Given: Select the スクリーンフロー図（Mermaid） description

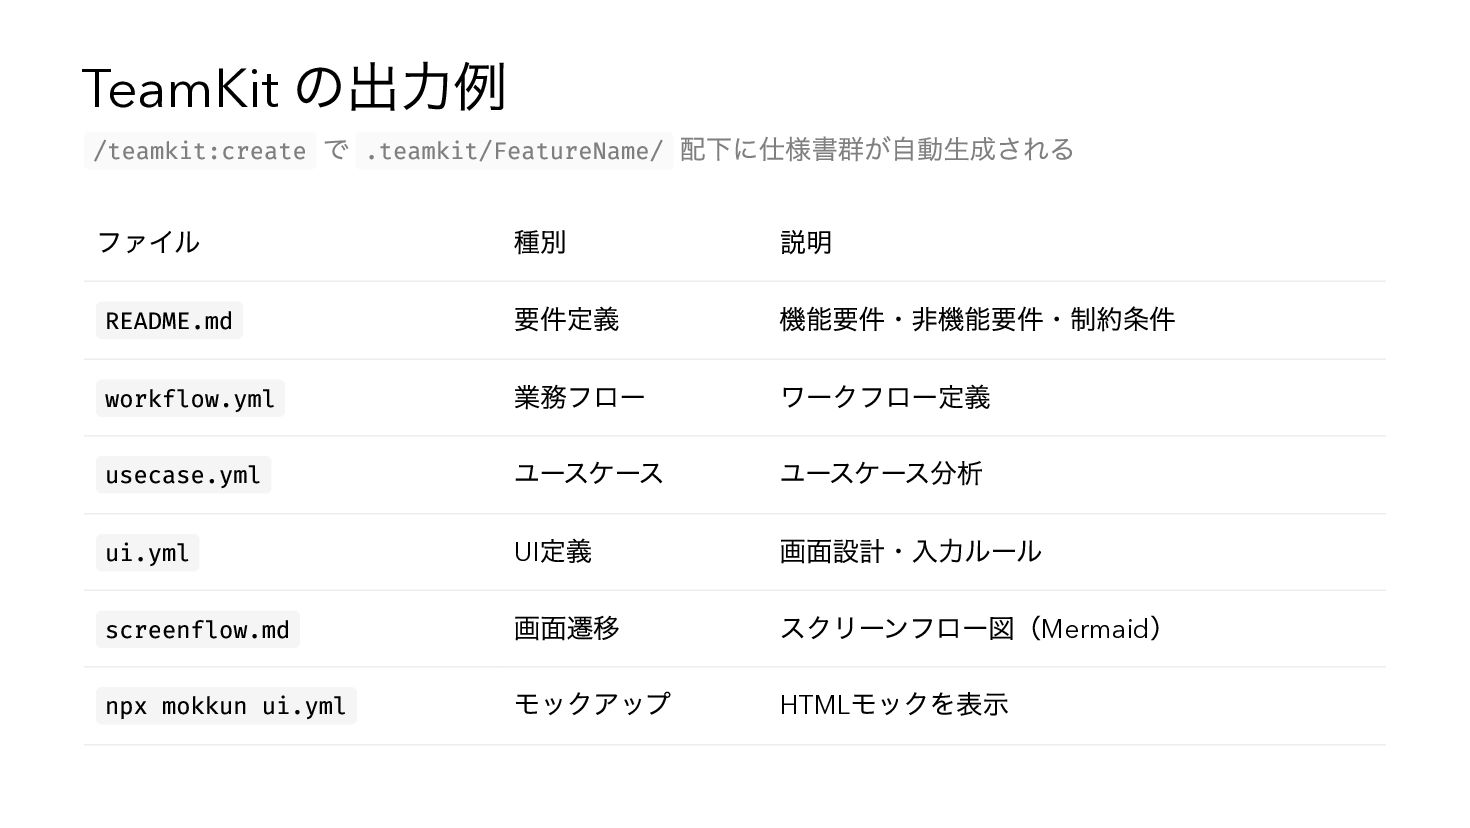Looking at the screenshot, I should 972,629.
